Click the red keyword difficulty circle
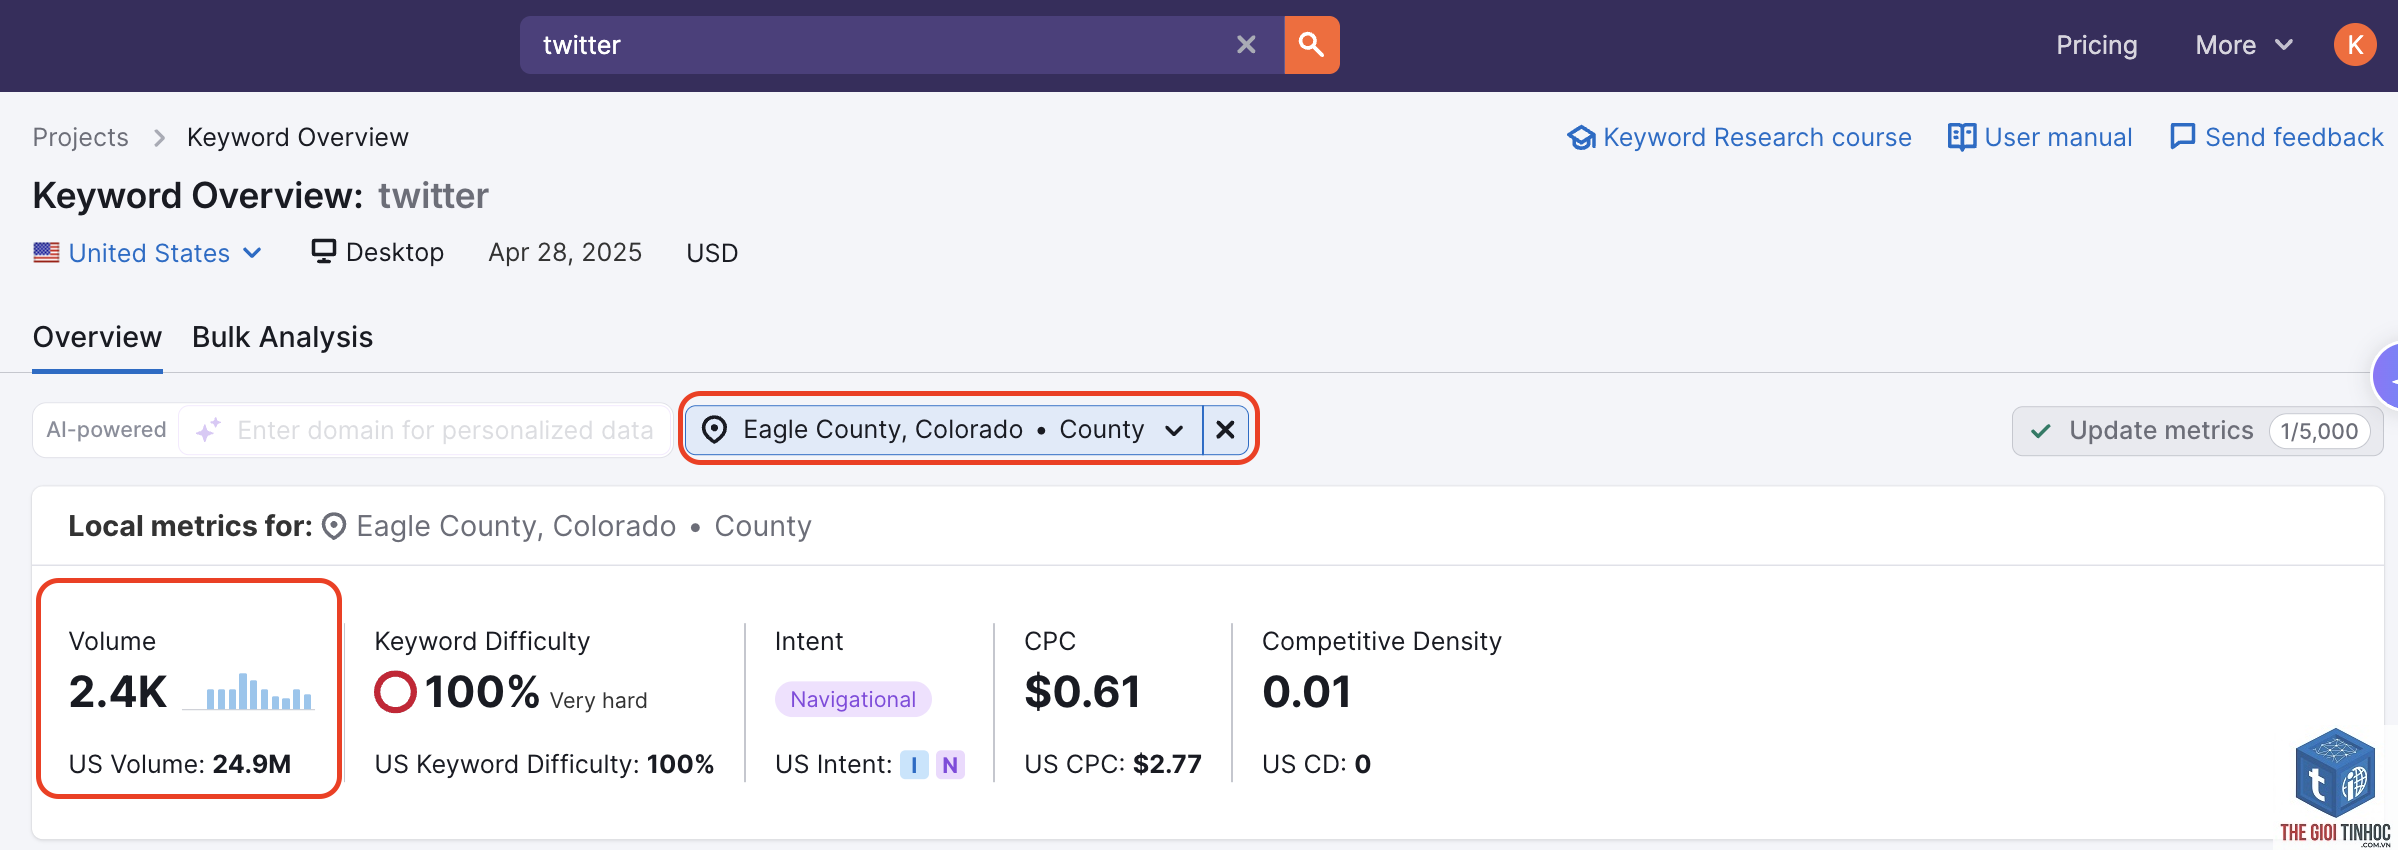 tap(395, 692)
